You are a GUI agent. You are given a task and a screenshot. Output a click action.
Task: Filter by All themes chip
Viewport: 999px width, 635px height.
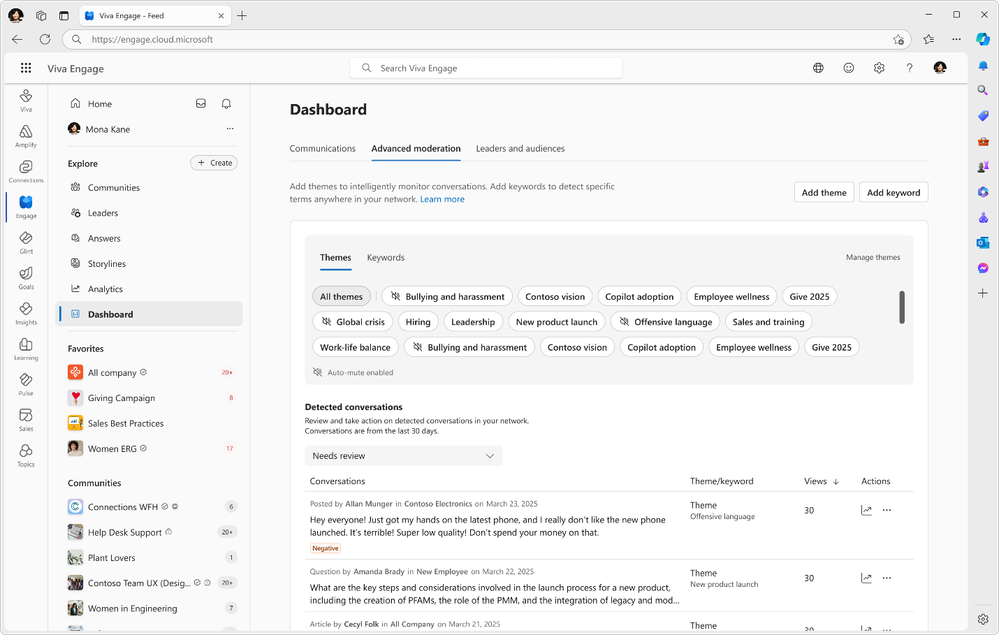[x=341, y=296]
